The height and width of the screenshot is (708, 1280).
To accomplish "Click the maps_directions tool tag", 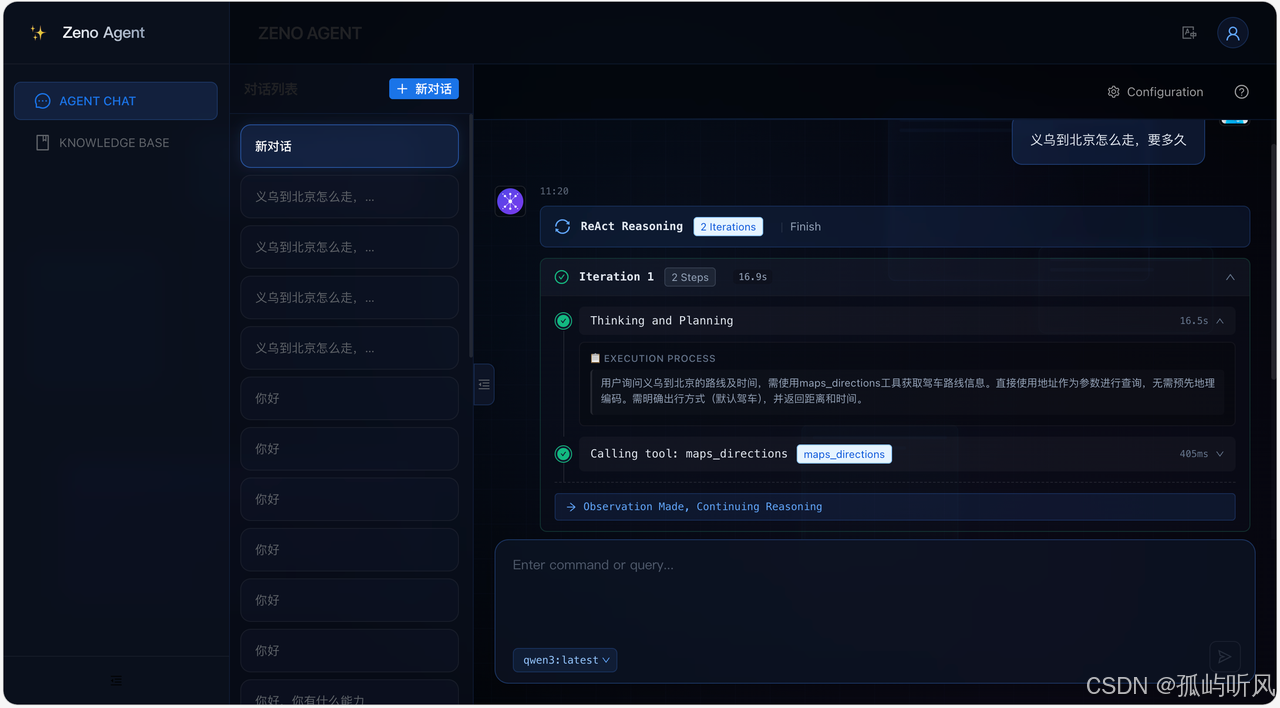I will tap(844, 454).
